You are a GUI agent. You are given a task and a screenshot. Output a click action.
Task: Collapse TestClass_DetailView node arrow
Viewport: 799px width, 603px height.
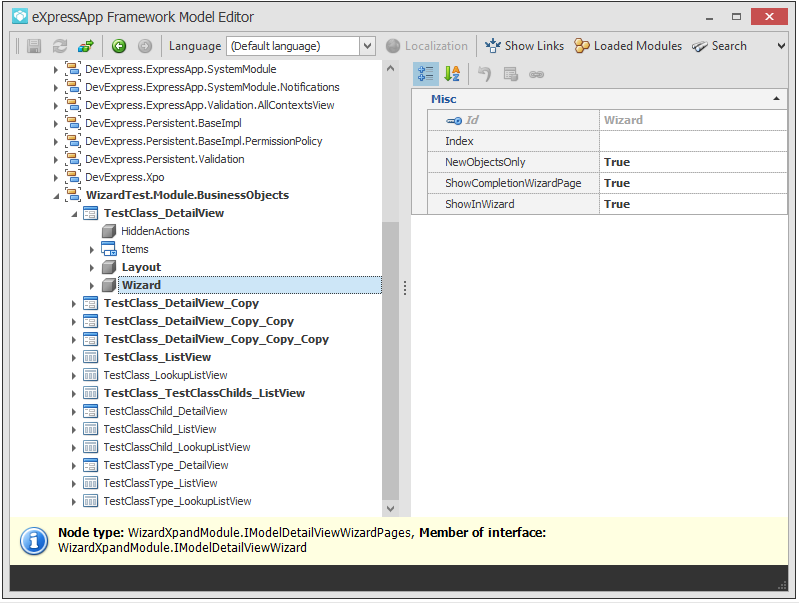click(74, 214)
